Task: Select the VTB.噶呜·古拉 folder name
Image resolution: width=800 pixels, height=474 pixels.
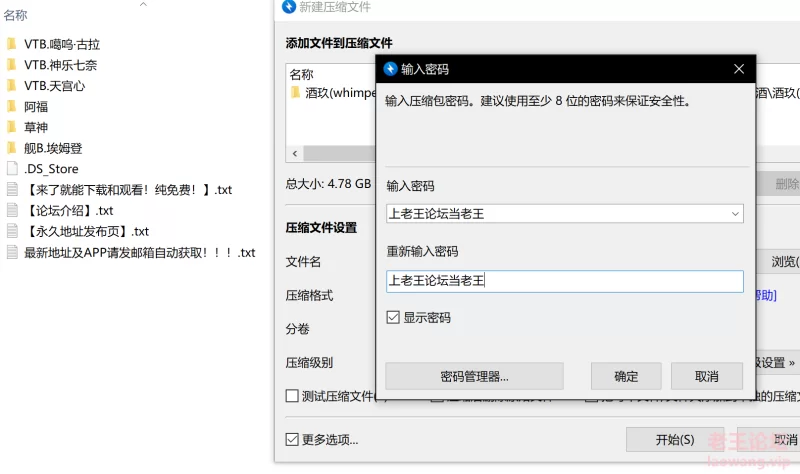Action: tap(62, 44)
